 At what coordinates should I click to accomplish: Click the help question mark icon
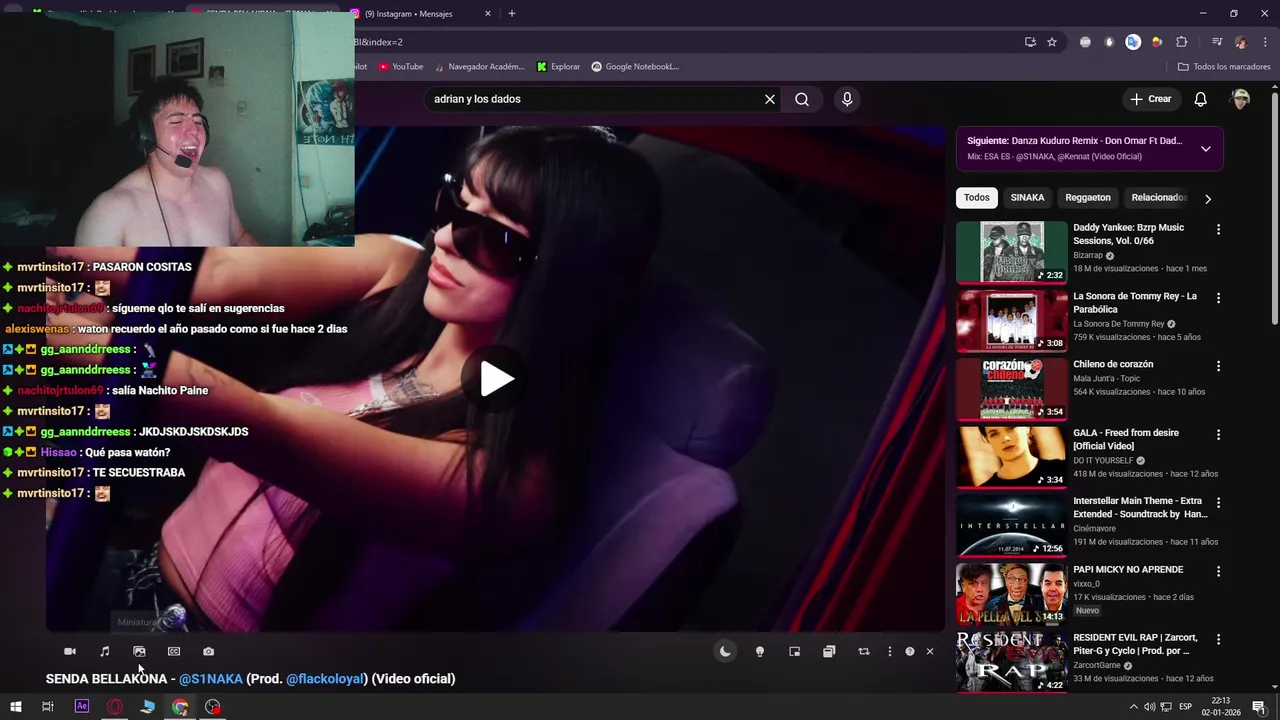[910, 651]
